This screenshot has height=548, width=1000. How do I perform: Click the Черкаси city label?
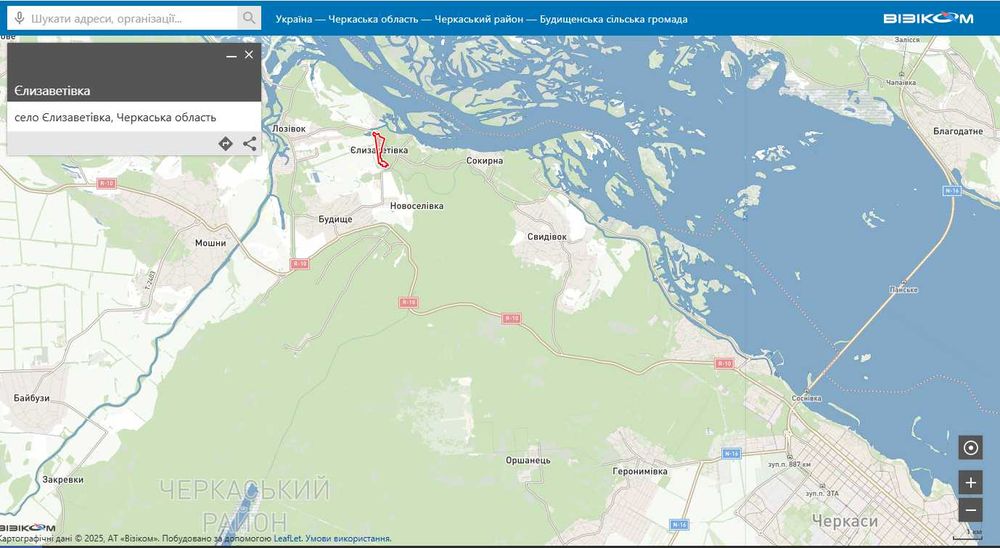[x=844, y=522]
